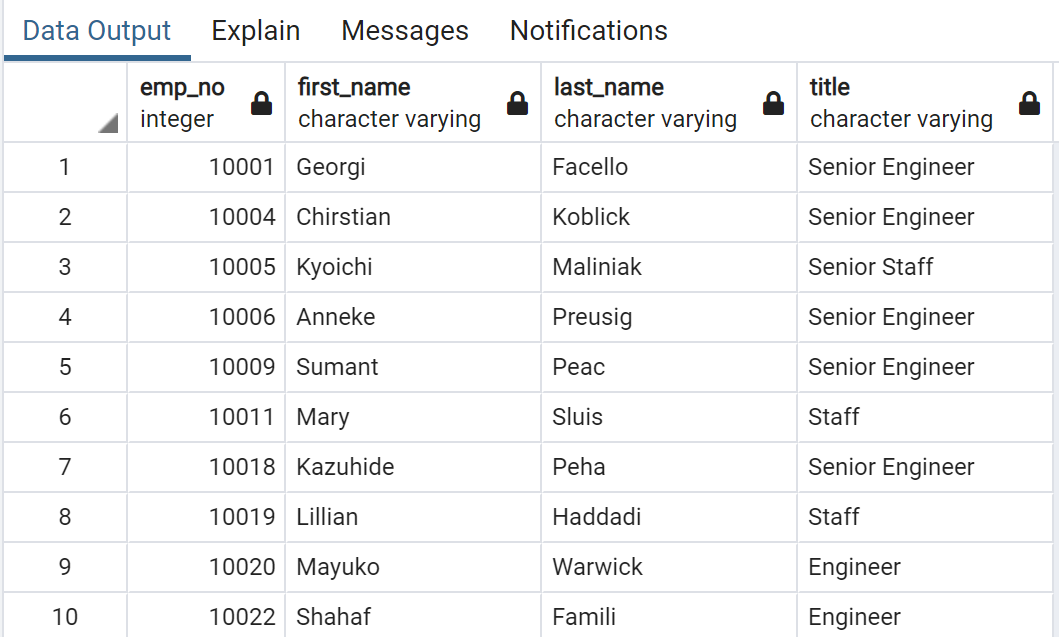Click the lock icon on the emp_no column
Viewport: 1059px width, 637px height.
pos(261,102)
